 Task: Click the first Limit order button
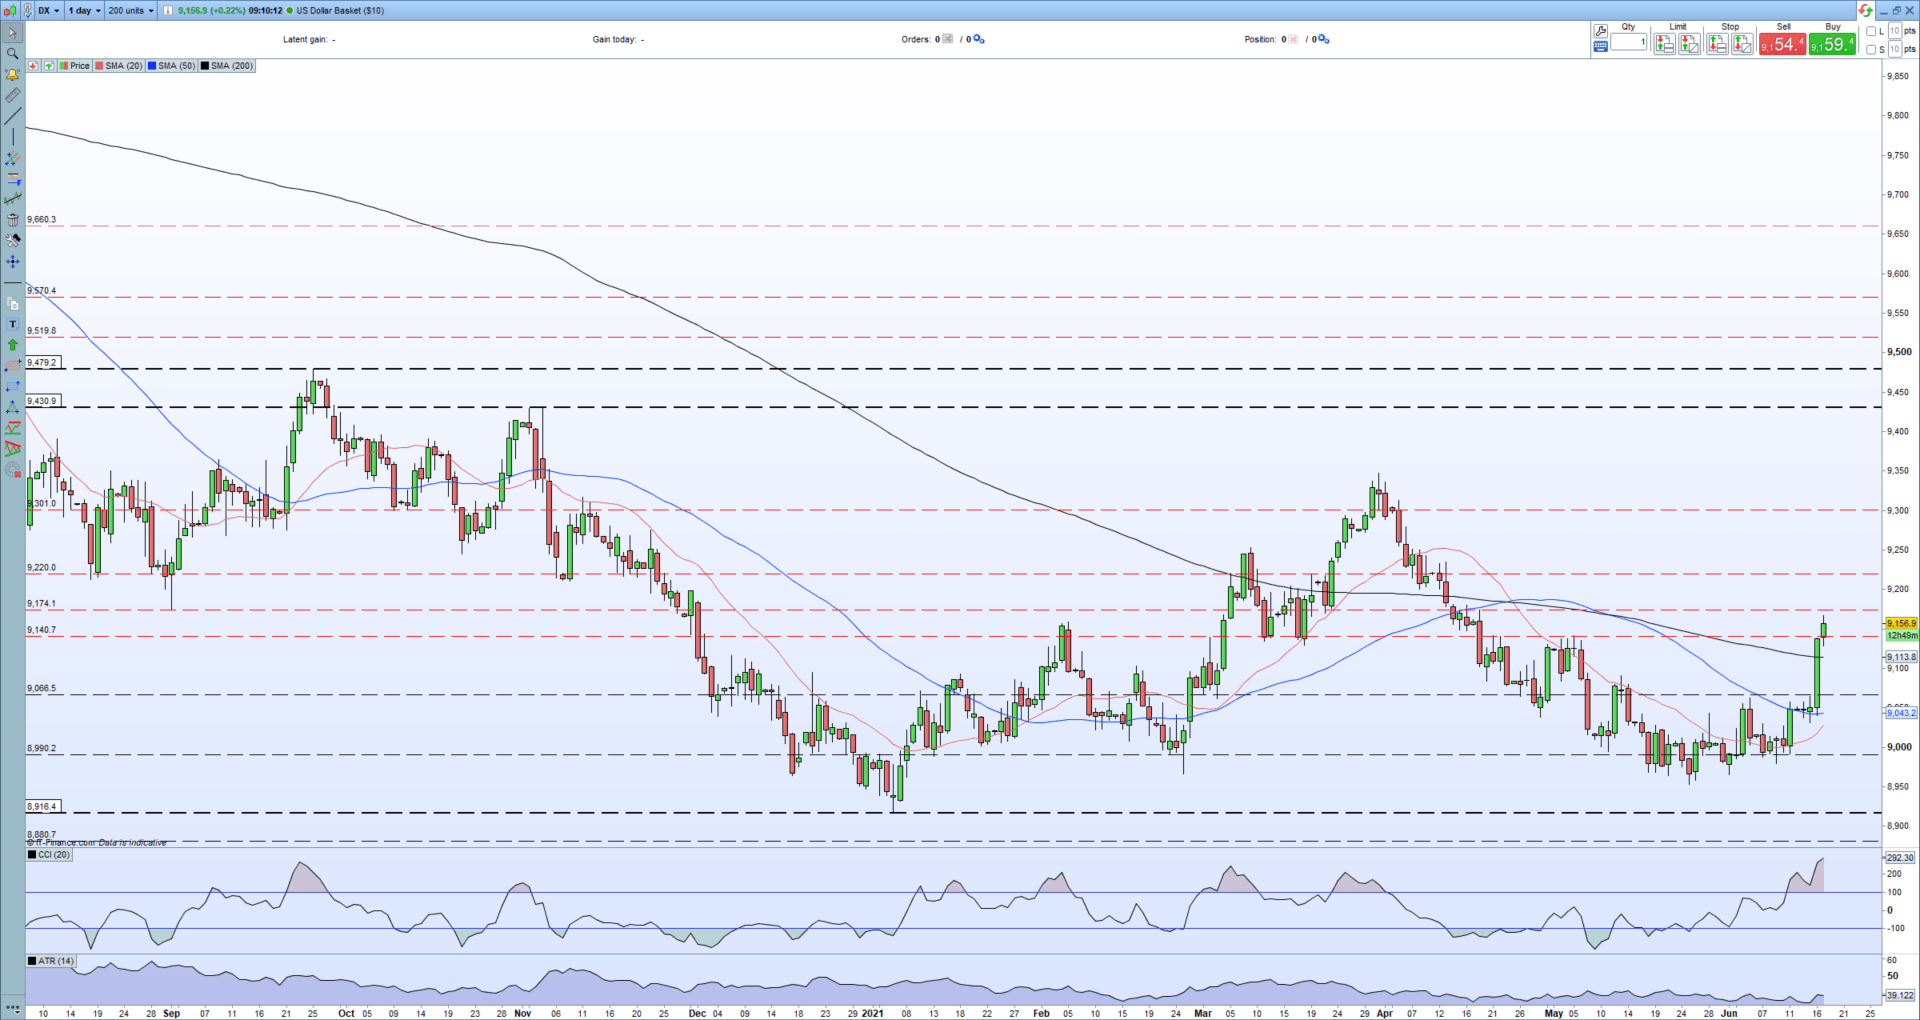pyautogui.click(x=1664, y=44)
